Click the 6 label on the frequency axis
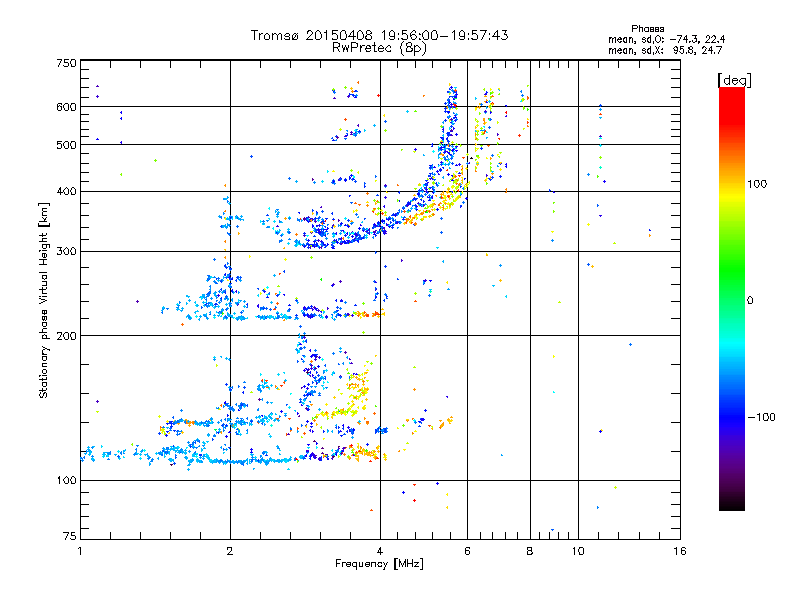The image size is (800, 600). tap(467, 551)
